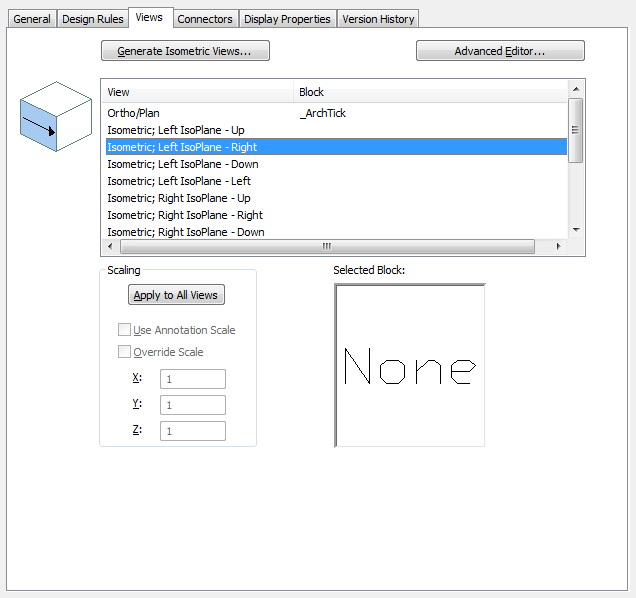This screenshot has height=598, width=636.
Task: Click Apply to All Views button
Action: tap(176, 295)
